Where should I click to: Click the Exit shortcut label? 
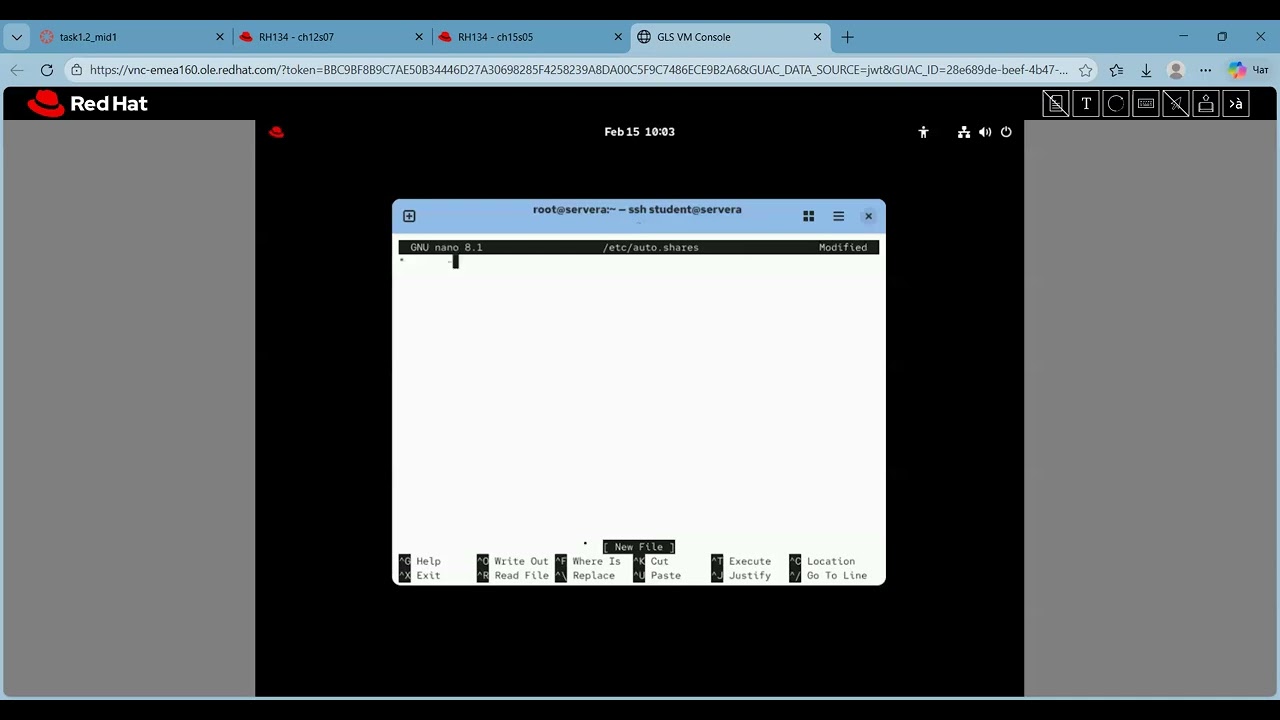pyautogui.click(x=428, y=575)
